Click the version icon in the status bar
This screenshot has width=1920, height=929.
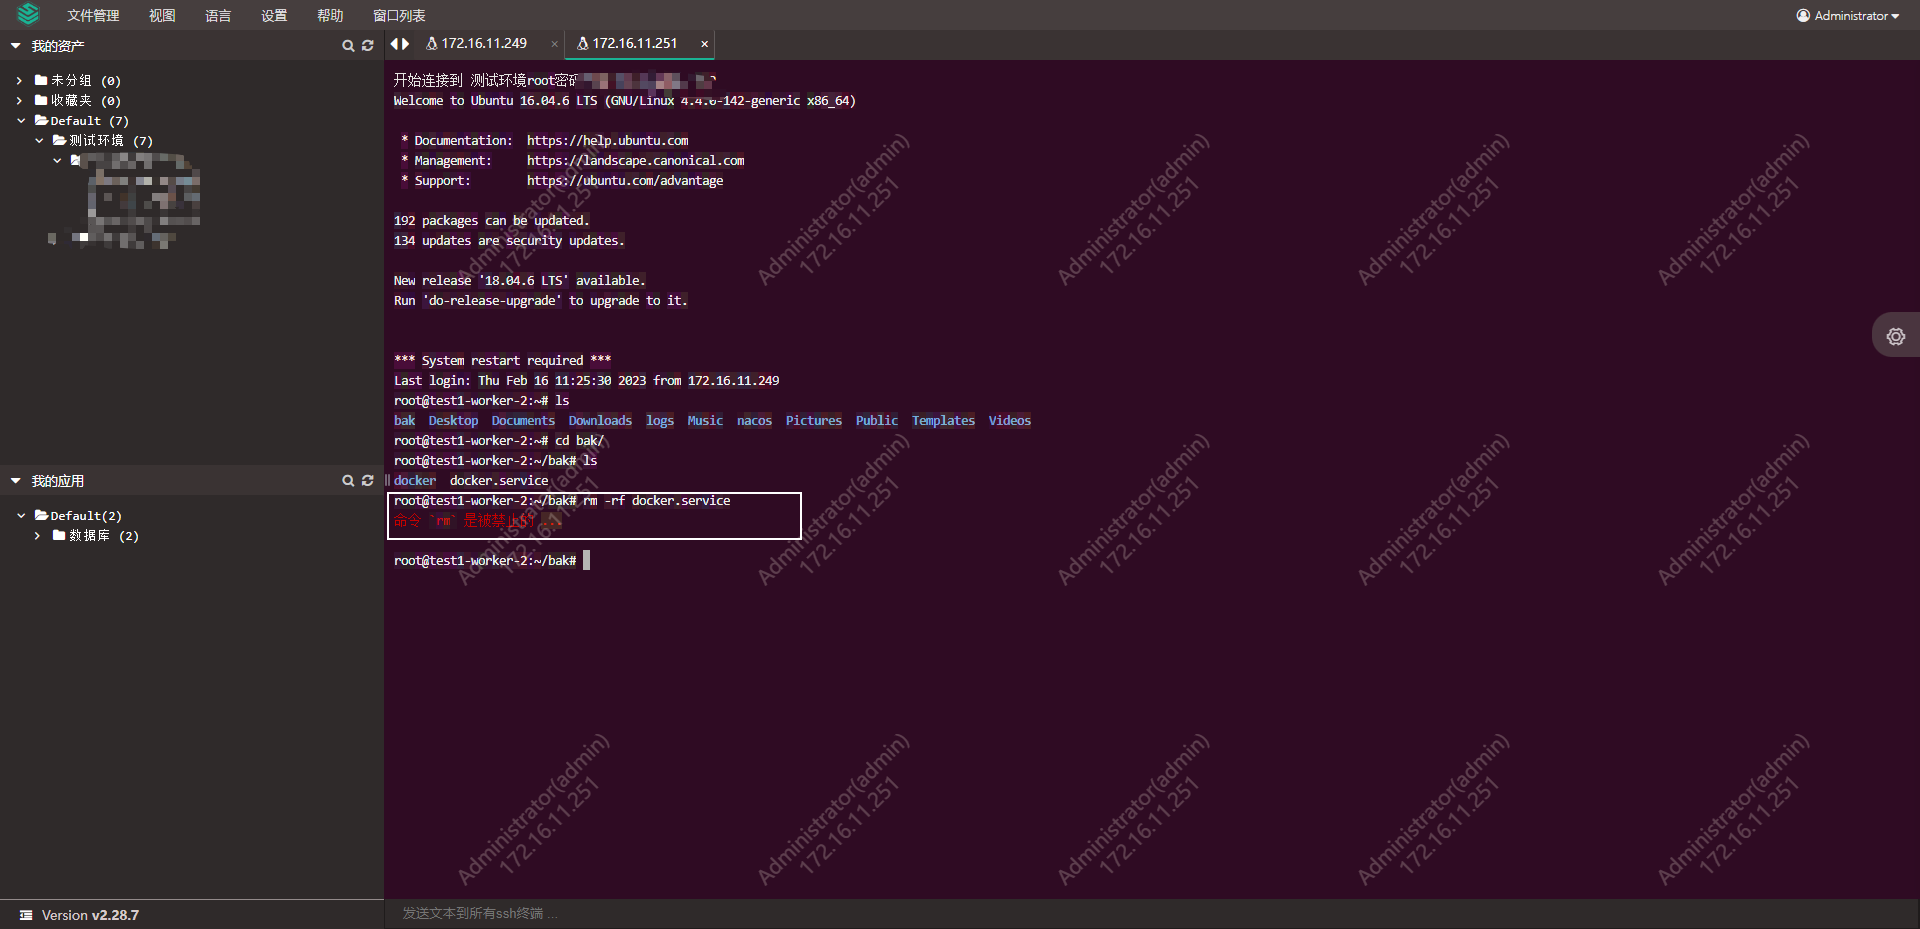point(25,915)
